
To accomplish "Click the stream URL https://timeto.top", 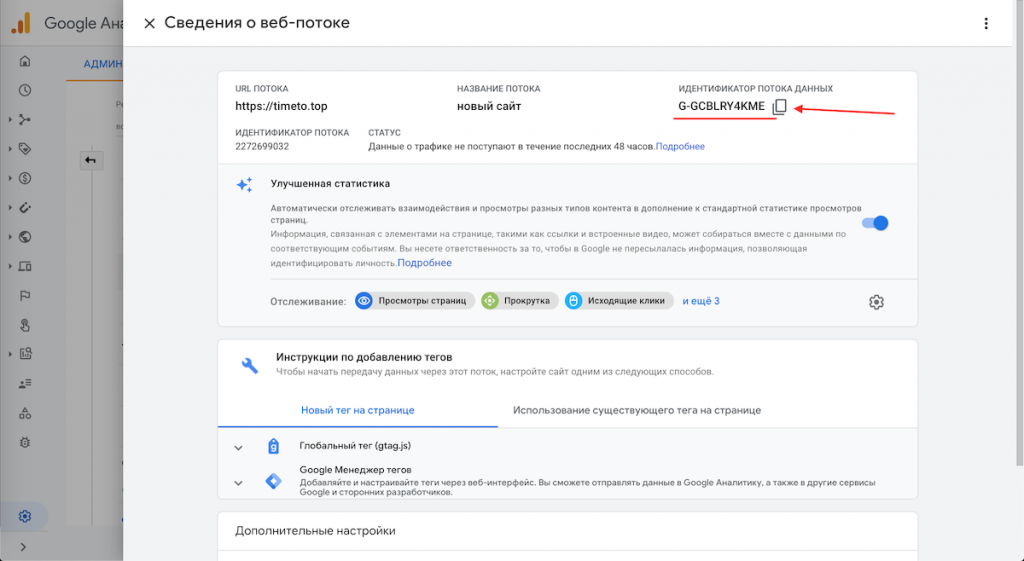I will pos(281,106).
